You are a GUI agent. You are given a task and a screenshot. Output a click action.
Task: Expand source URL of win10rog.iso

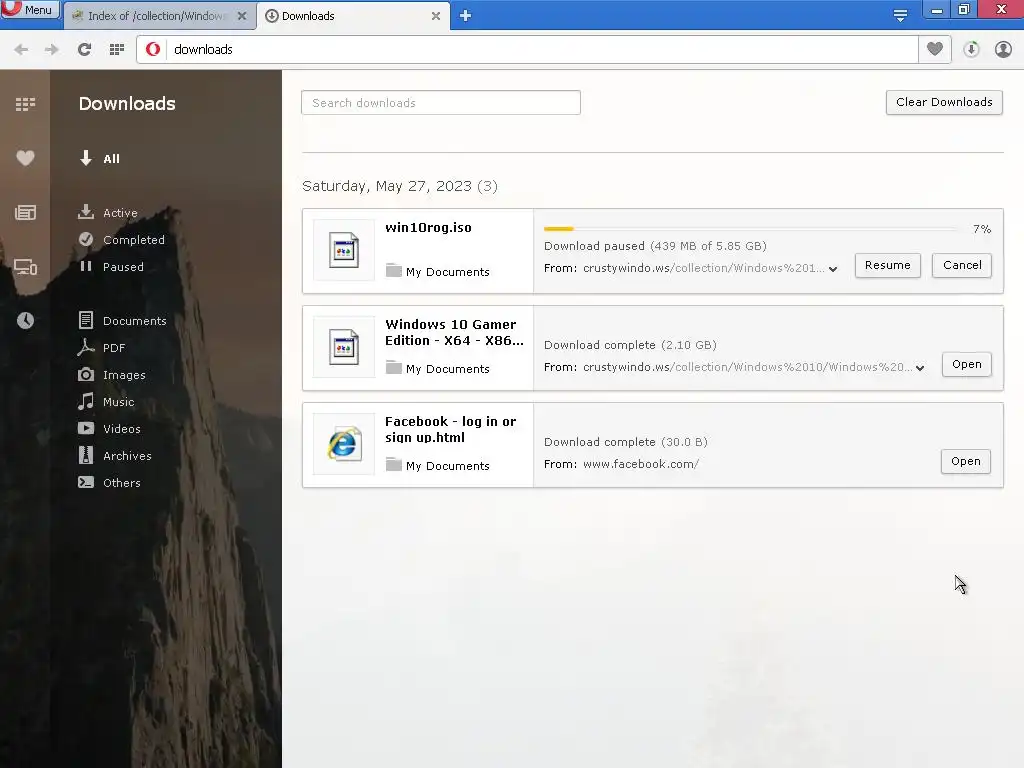click(x=833, y=269)
